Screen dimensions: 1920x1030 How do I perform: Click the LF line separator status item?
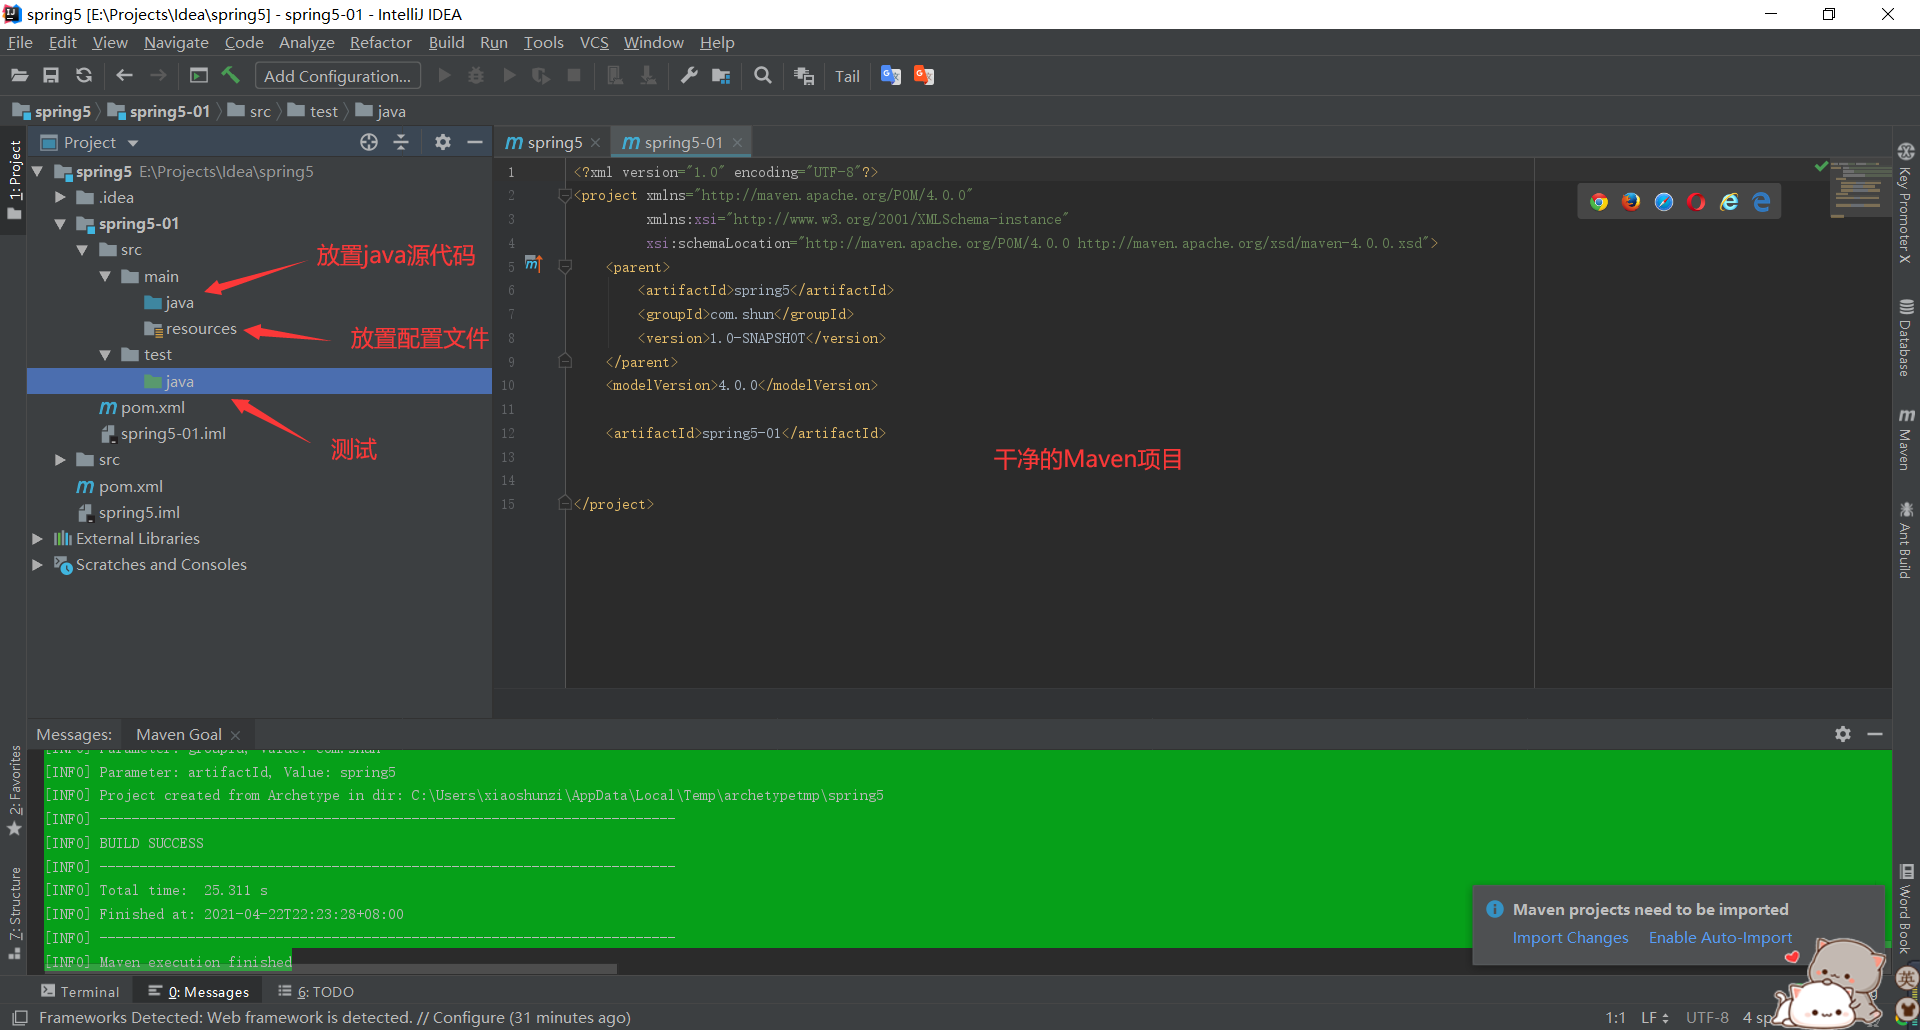click(1654, 1017)
